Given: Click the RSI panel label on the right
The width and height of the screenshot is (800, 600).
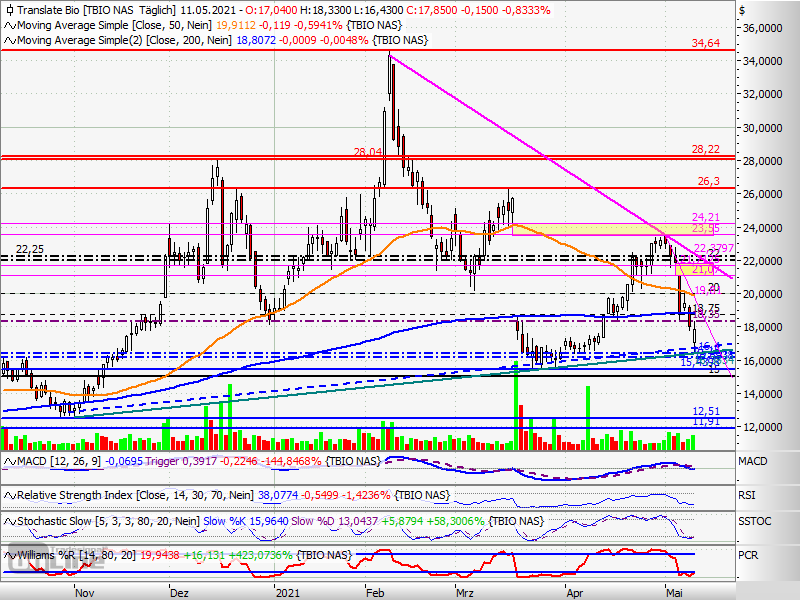Looking at the screenshot, I should [x=747, y=495].
